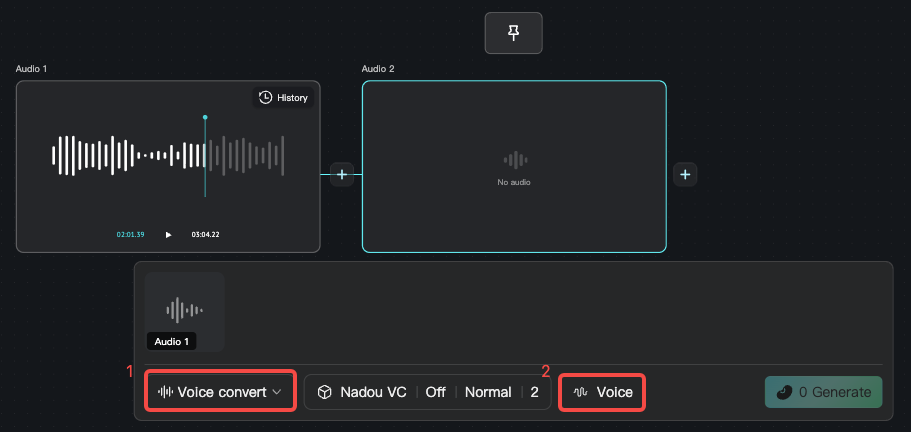Change the Normal mode setting
Image resolution: width=911 pixels, height=432 pixels.
(x=488, y=393)
